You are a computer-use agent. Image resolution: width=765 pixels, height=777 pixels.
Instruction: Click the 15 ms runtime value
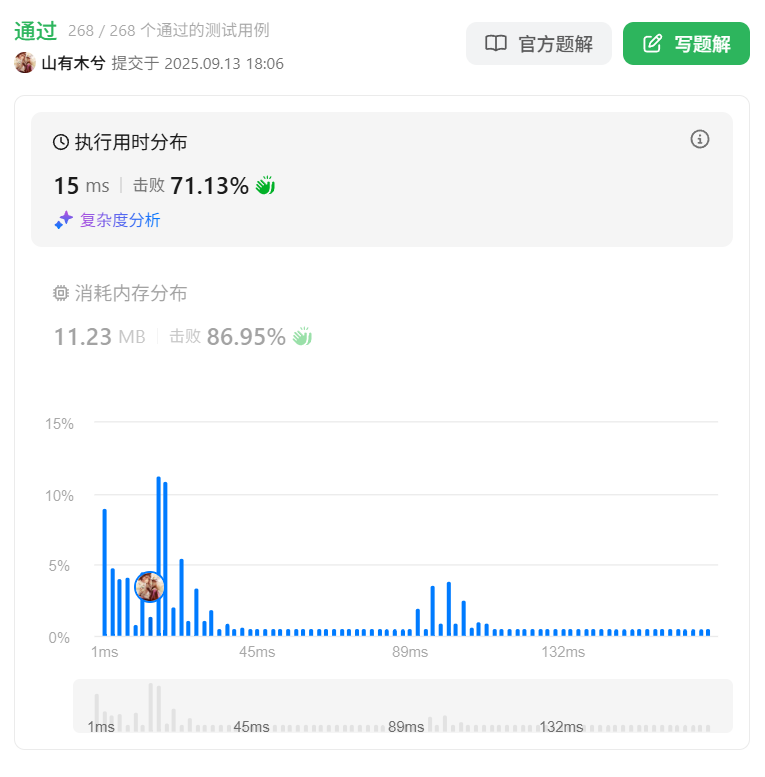tap(82, 186)
